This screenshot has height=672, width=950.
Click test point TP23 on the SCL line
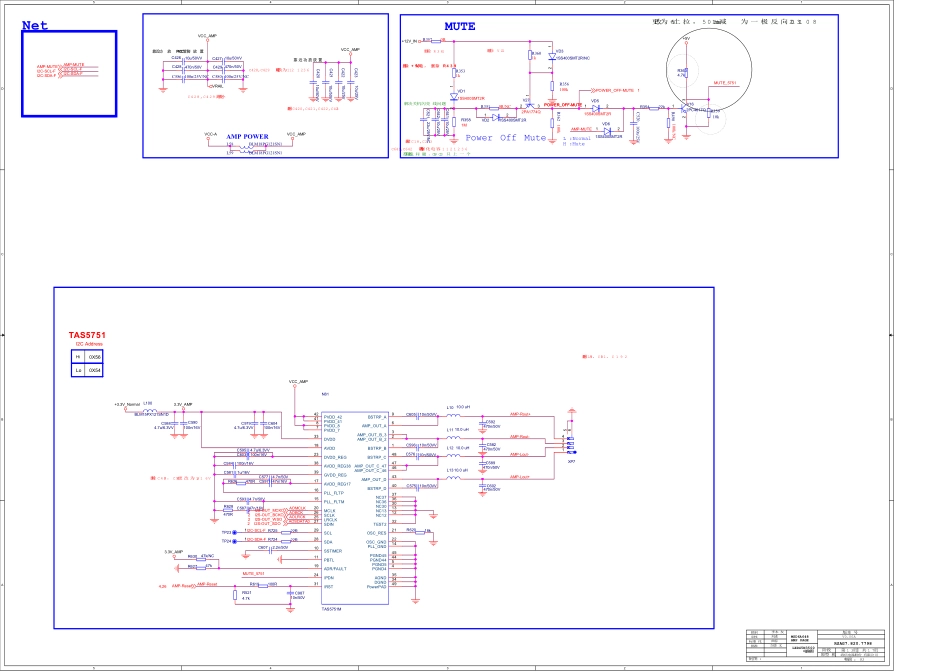[234, 533]
